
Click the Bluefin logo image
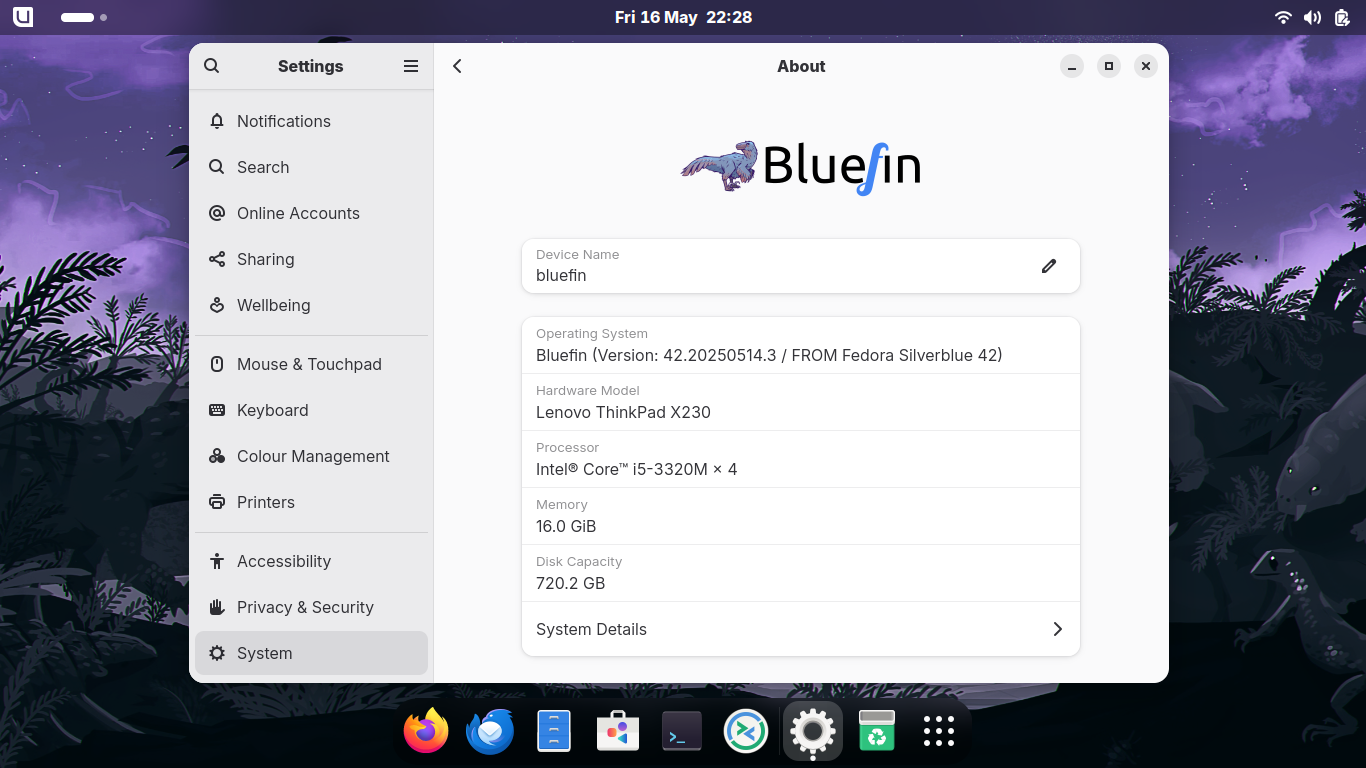coord(800,167)
